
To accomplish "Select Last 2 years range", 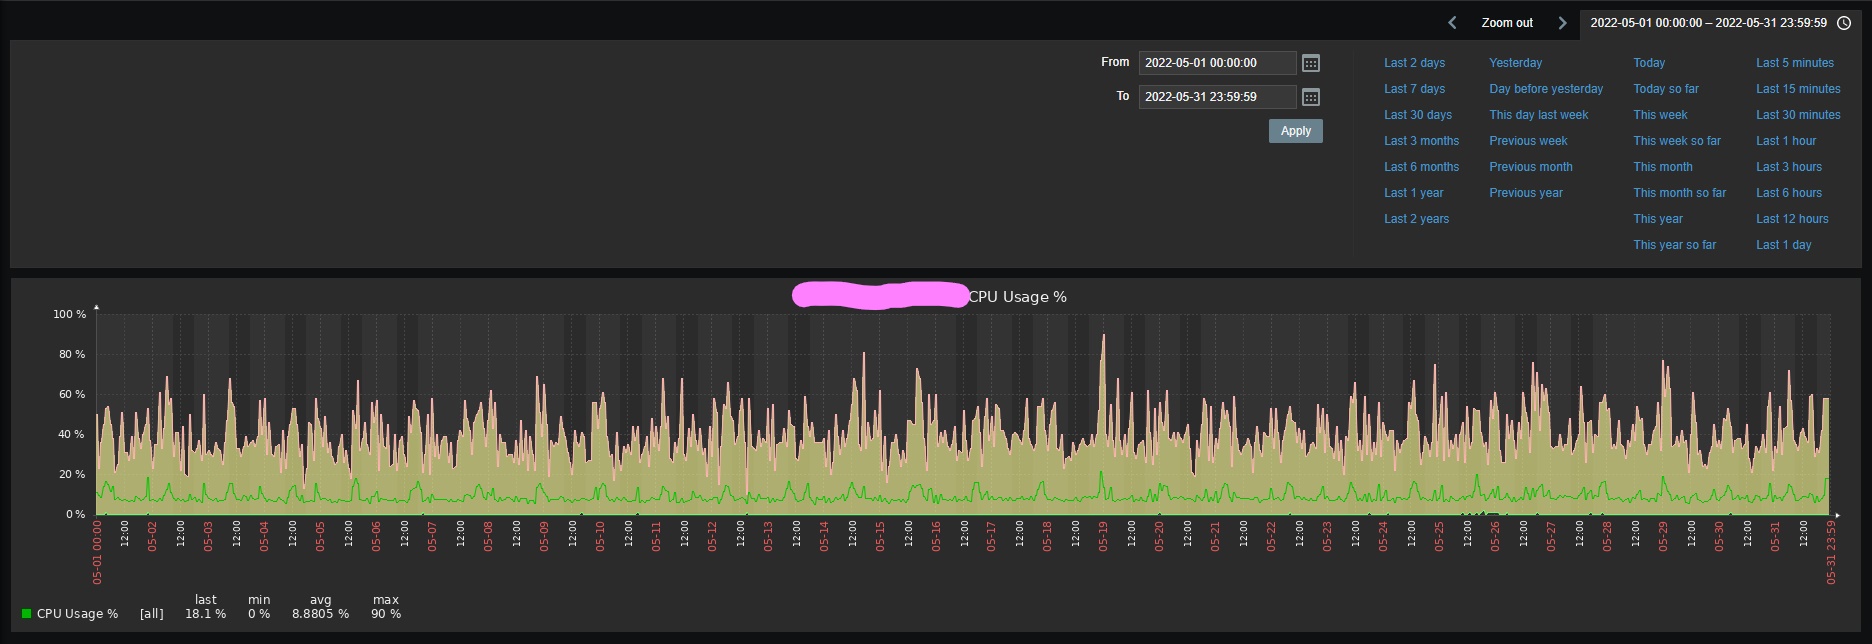I will tap(1416, 219).
